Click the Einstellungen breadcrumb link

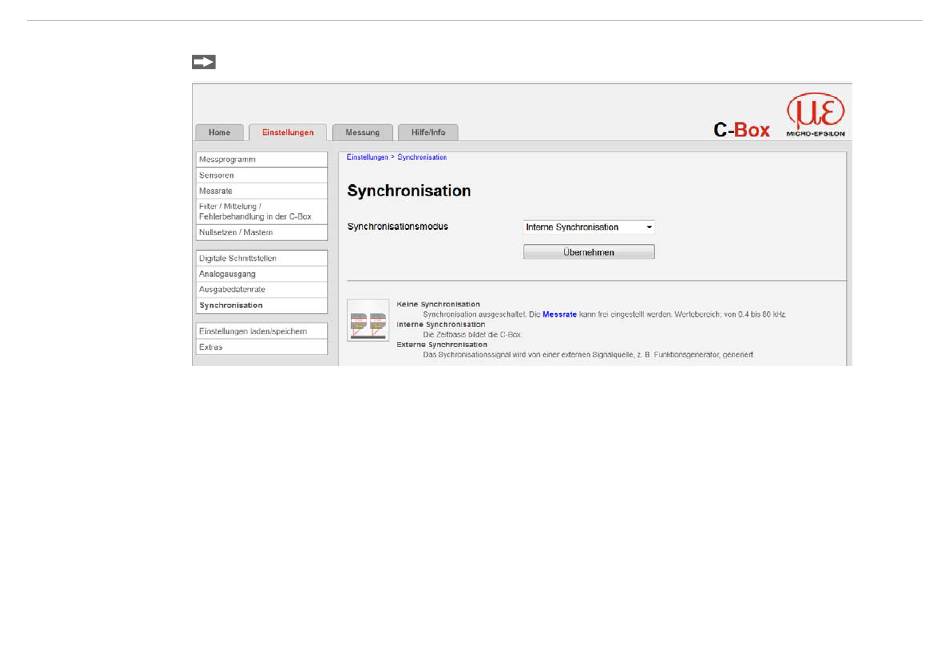coord(367,157)
